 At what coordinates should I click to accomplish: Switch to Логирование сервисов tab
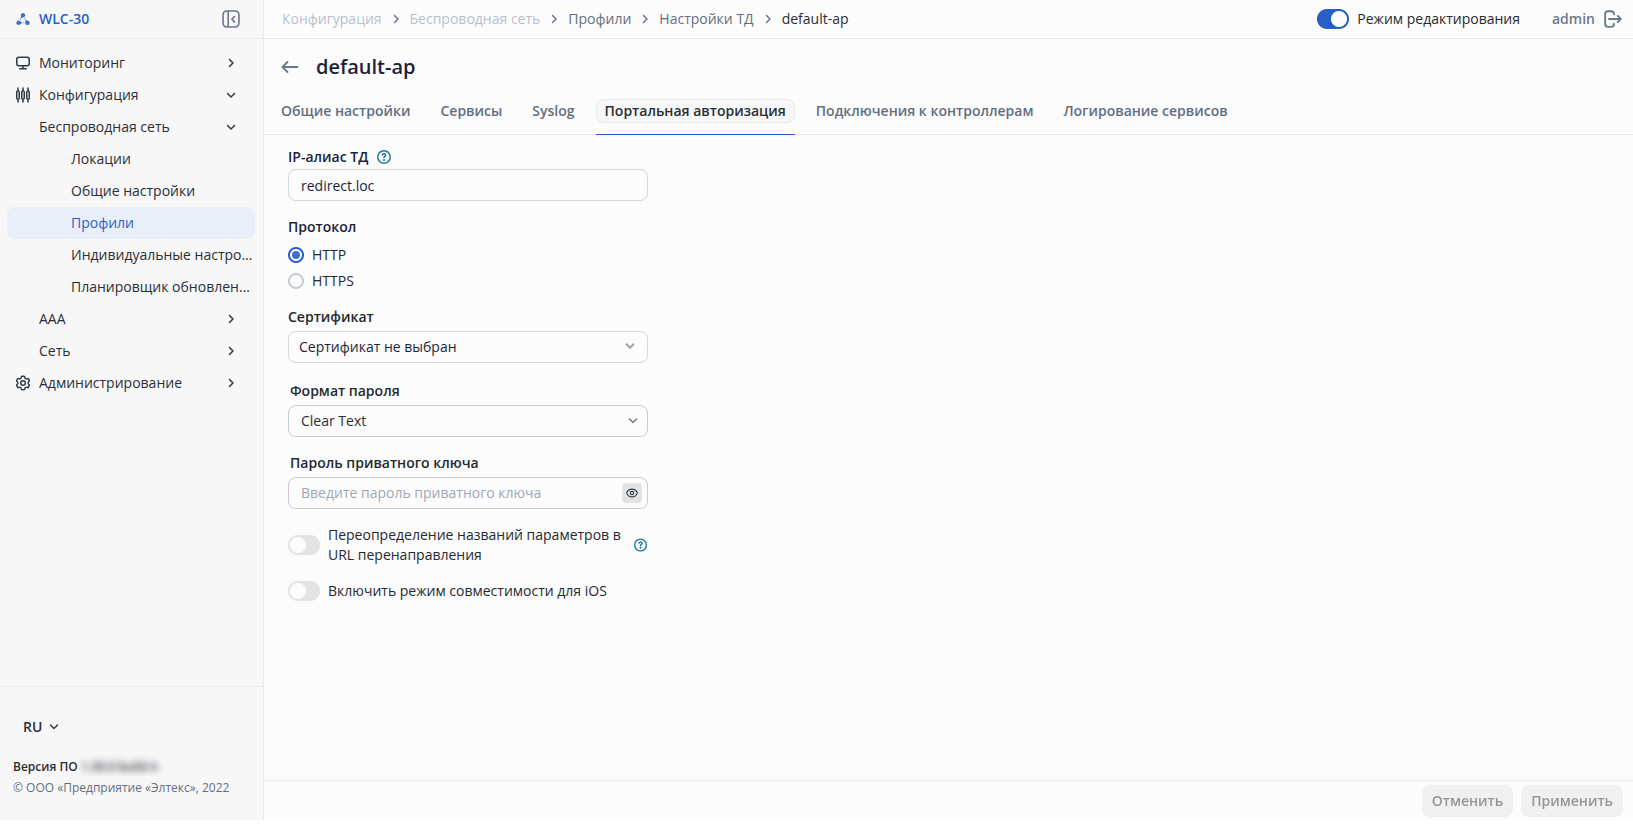(1145, 111)
